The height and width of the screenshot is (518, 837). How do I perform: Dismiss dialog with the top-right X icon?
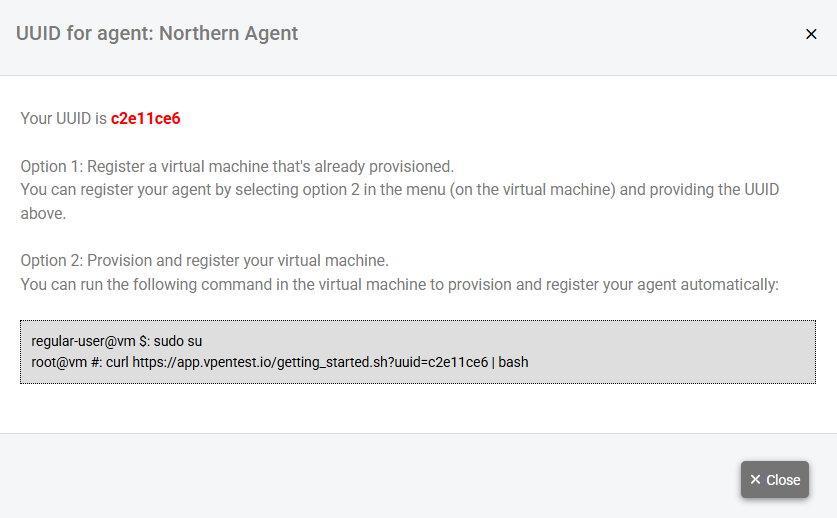click(x=811, y=34)
